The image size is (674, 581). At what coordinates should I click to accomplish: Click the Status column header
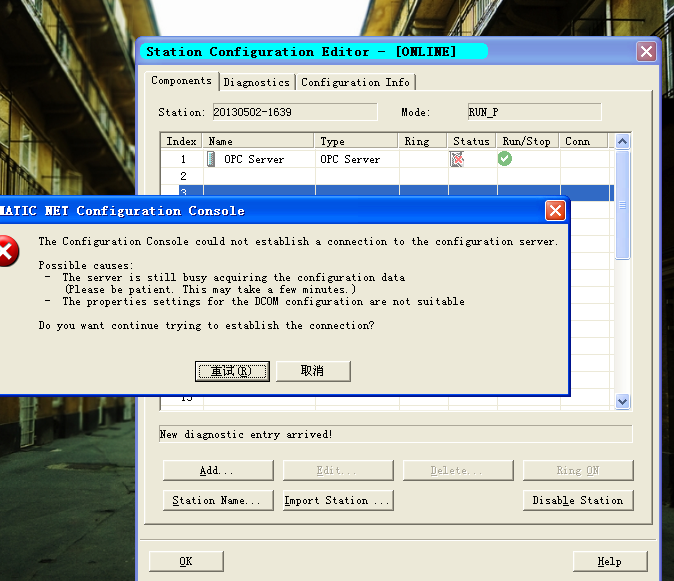(x=472, y=141)
